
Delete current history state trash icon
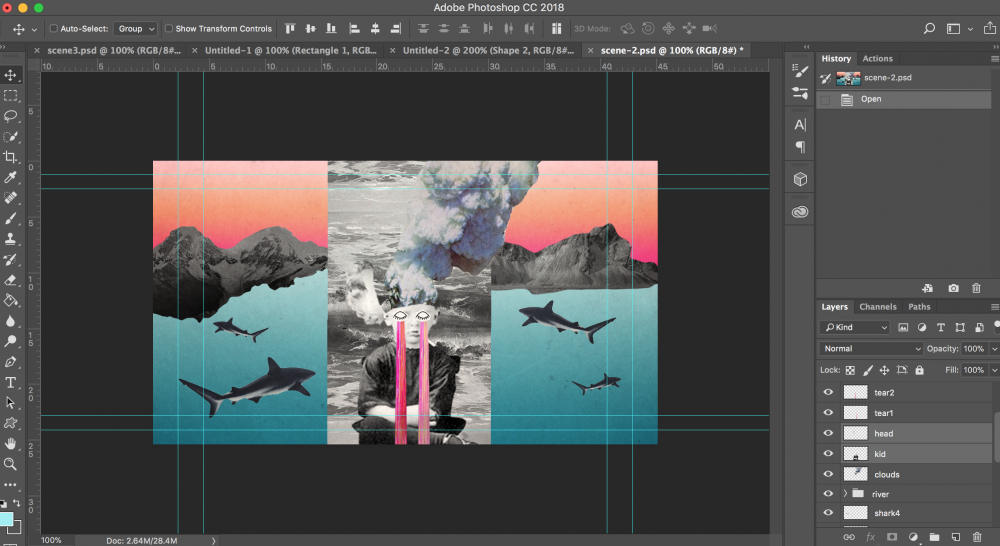tap(976, 288)
